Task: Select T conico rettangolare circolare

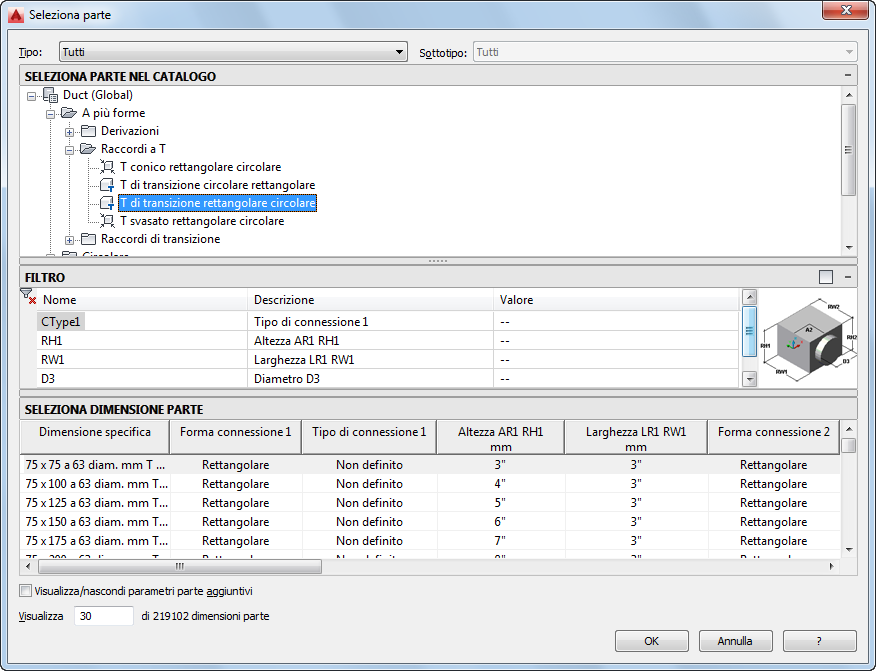Action: point(200,166)
